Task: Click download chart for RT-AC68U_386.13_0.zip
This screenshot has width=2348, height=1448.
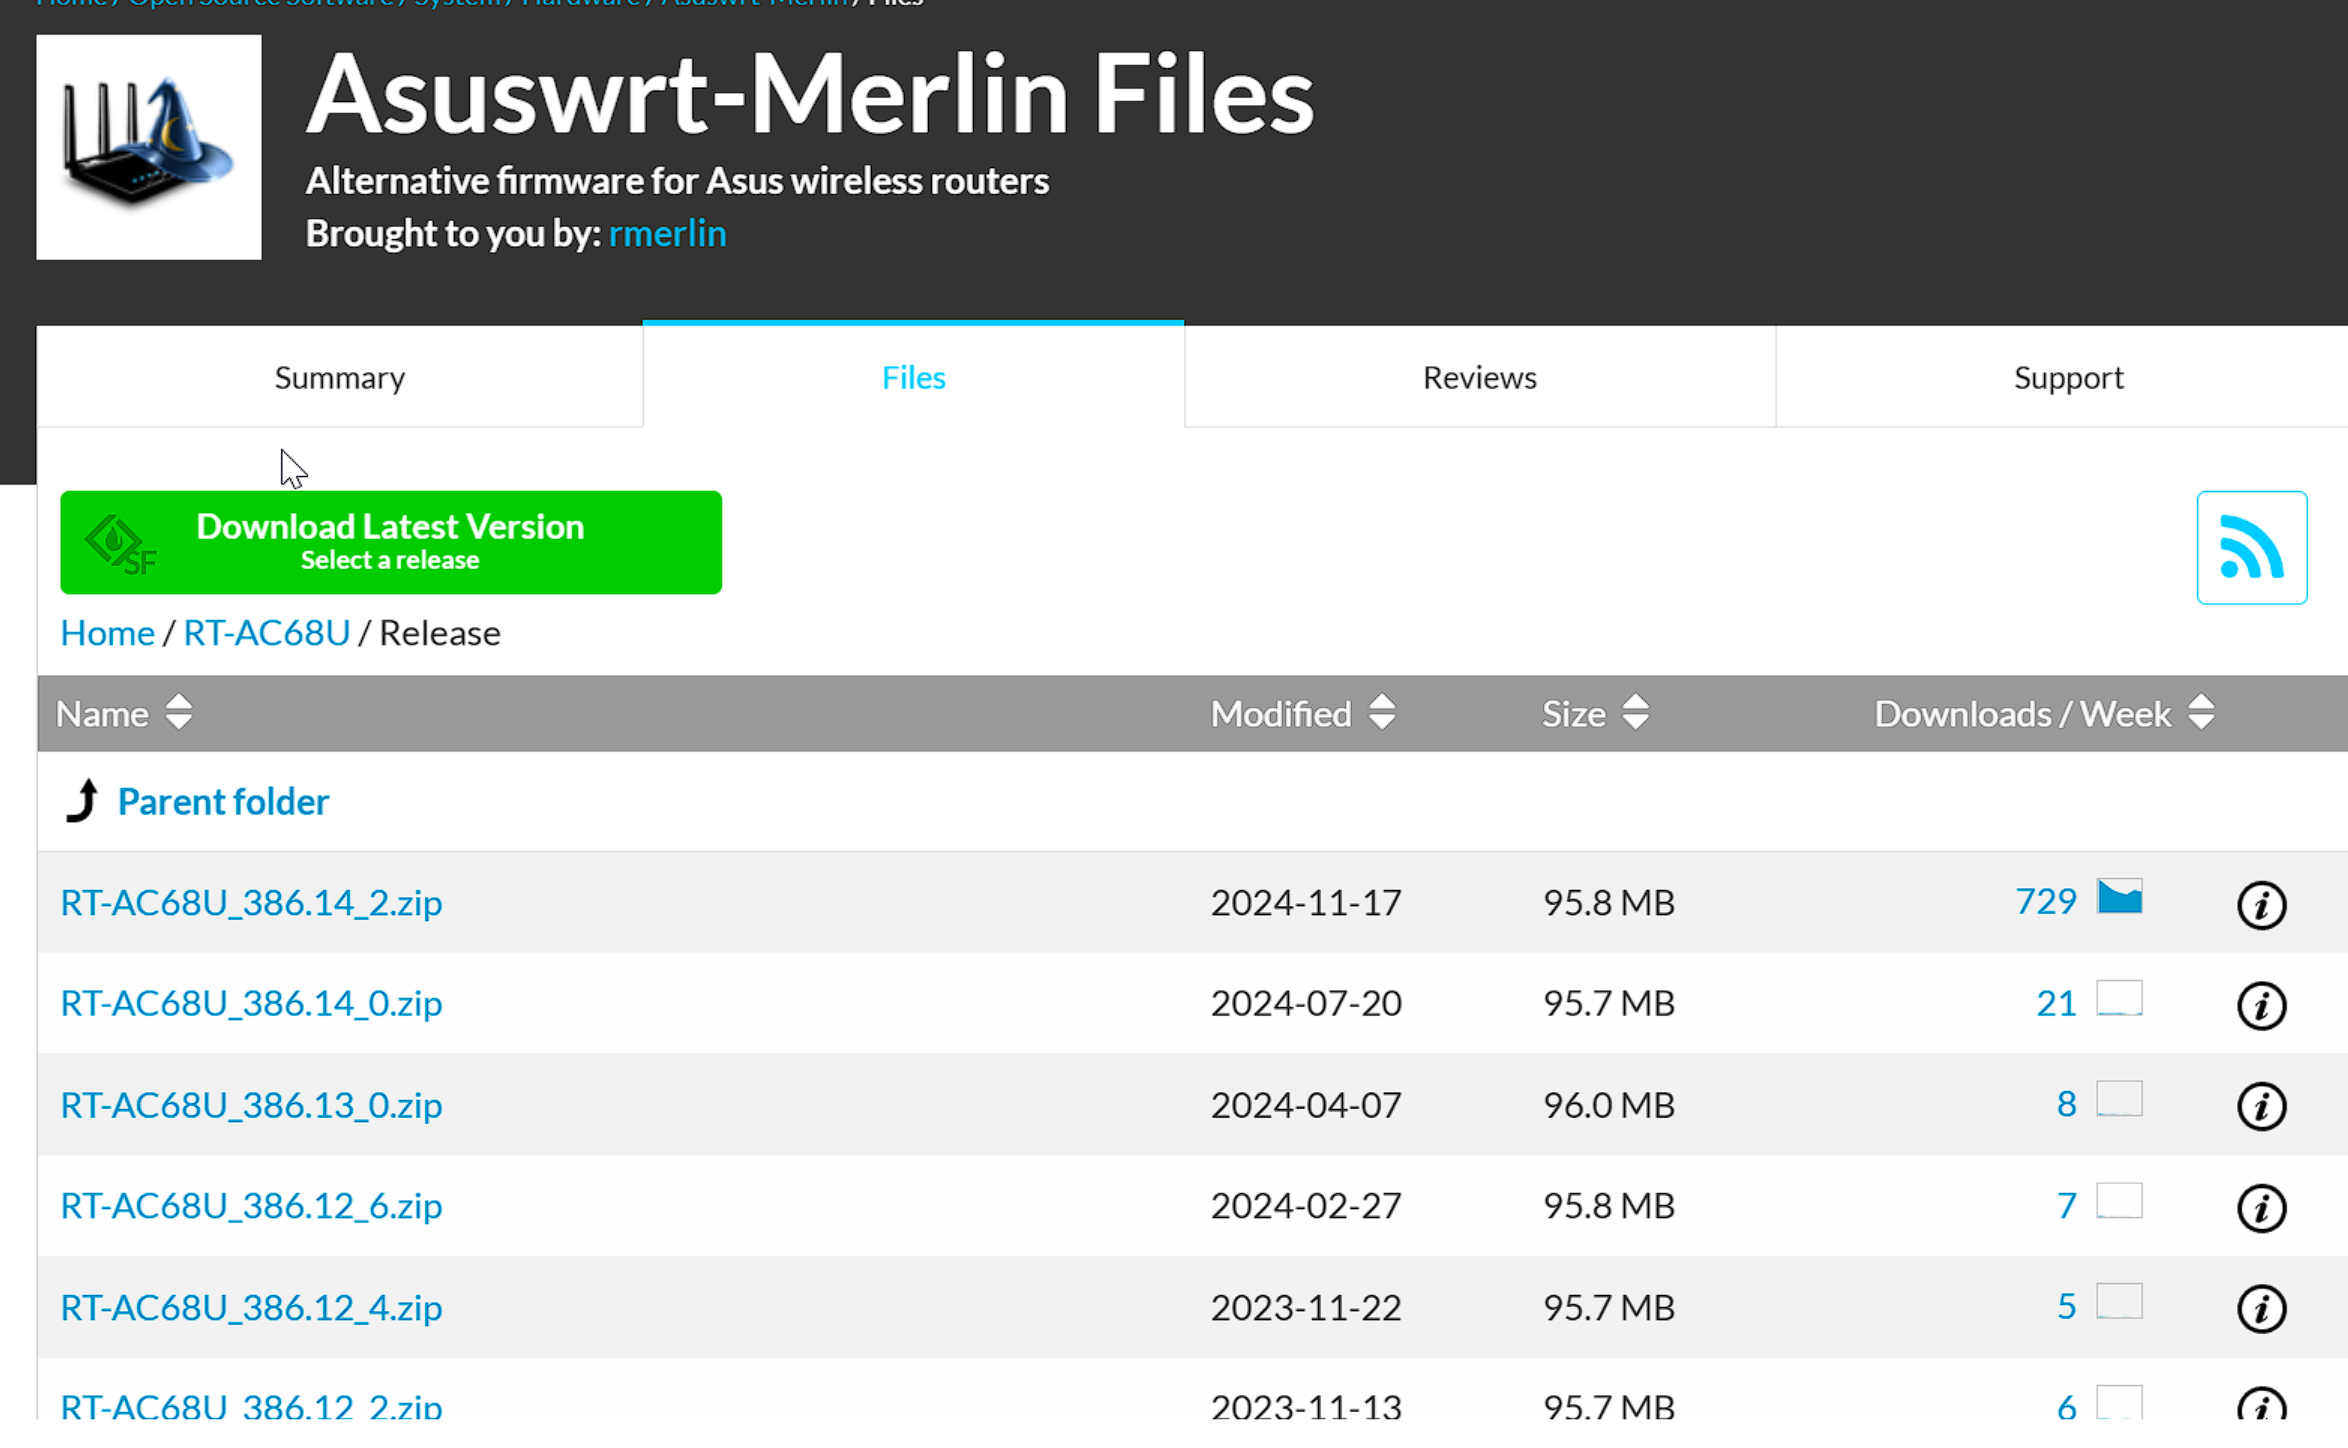Action: click(x=2119, y=1099)
